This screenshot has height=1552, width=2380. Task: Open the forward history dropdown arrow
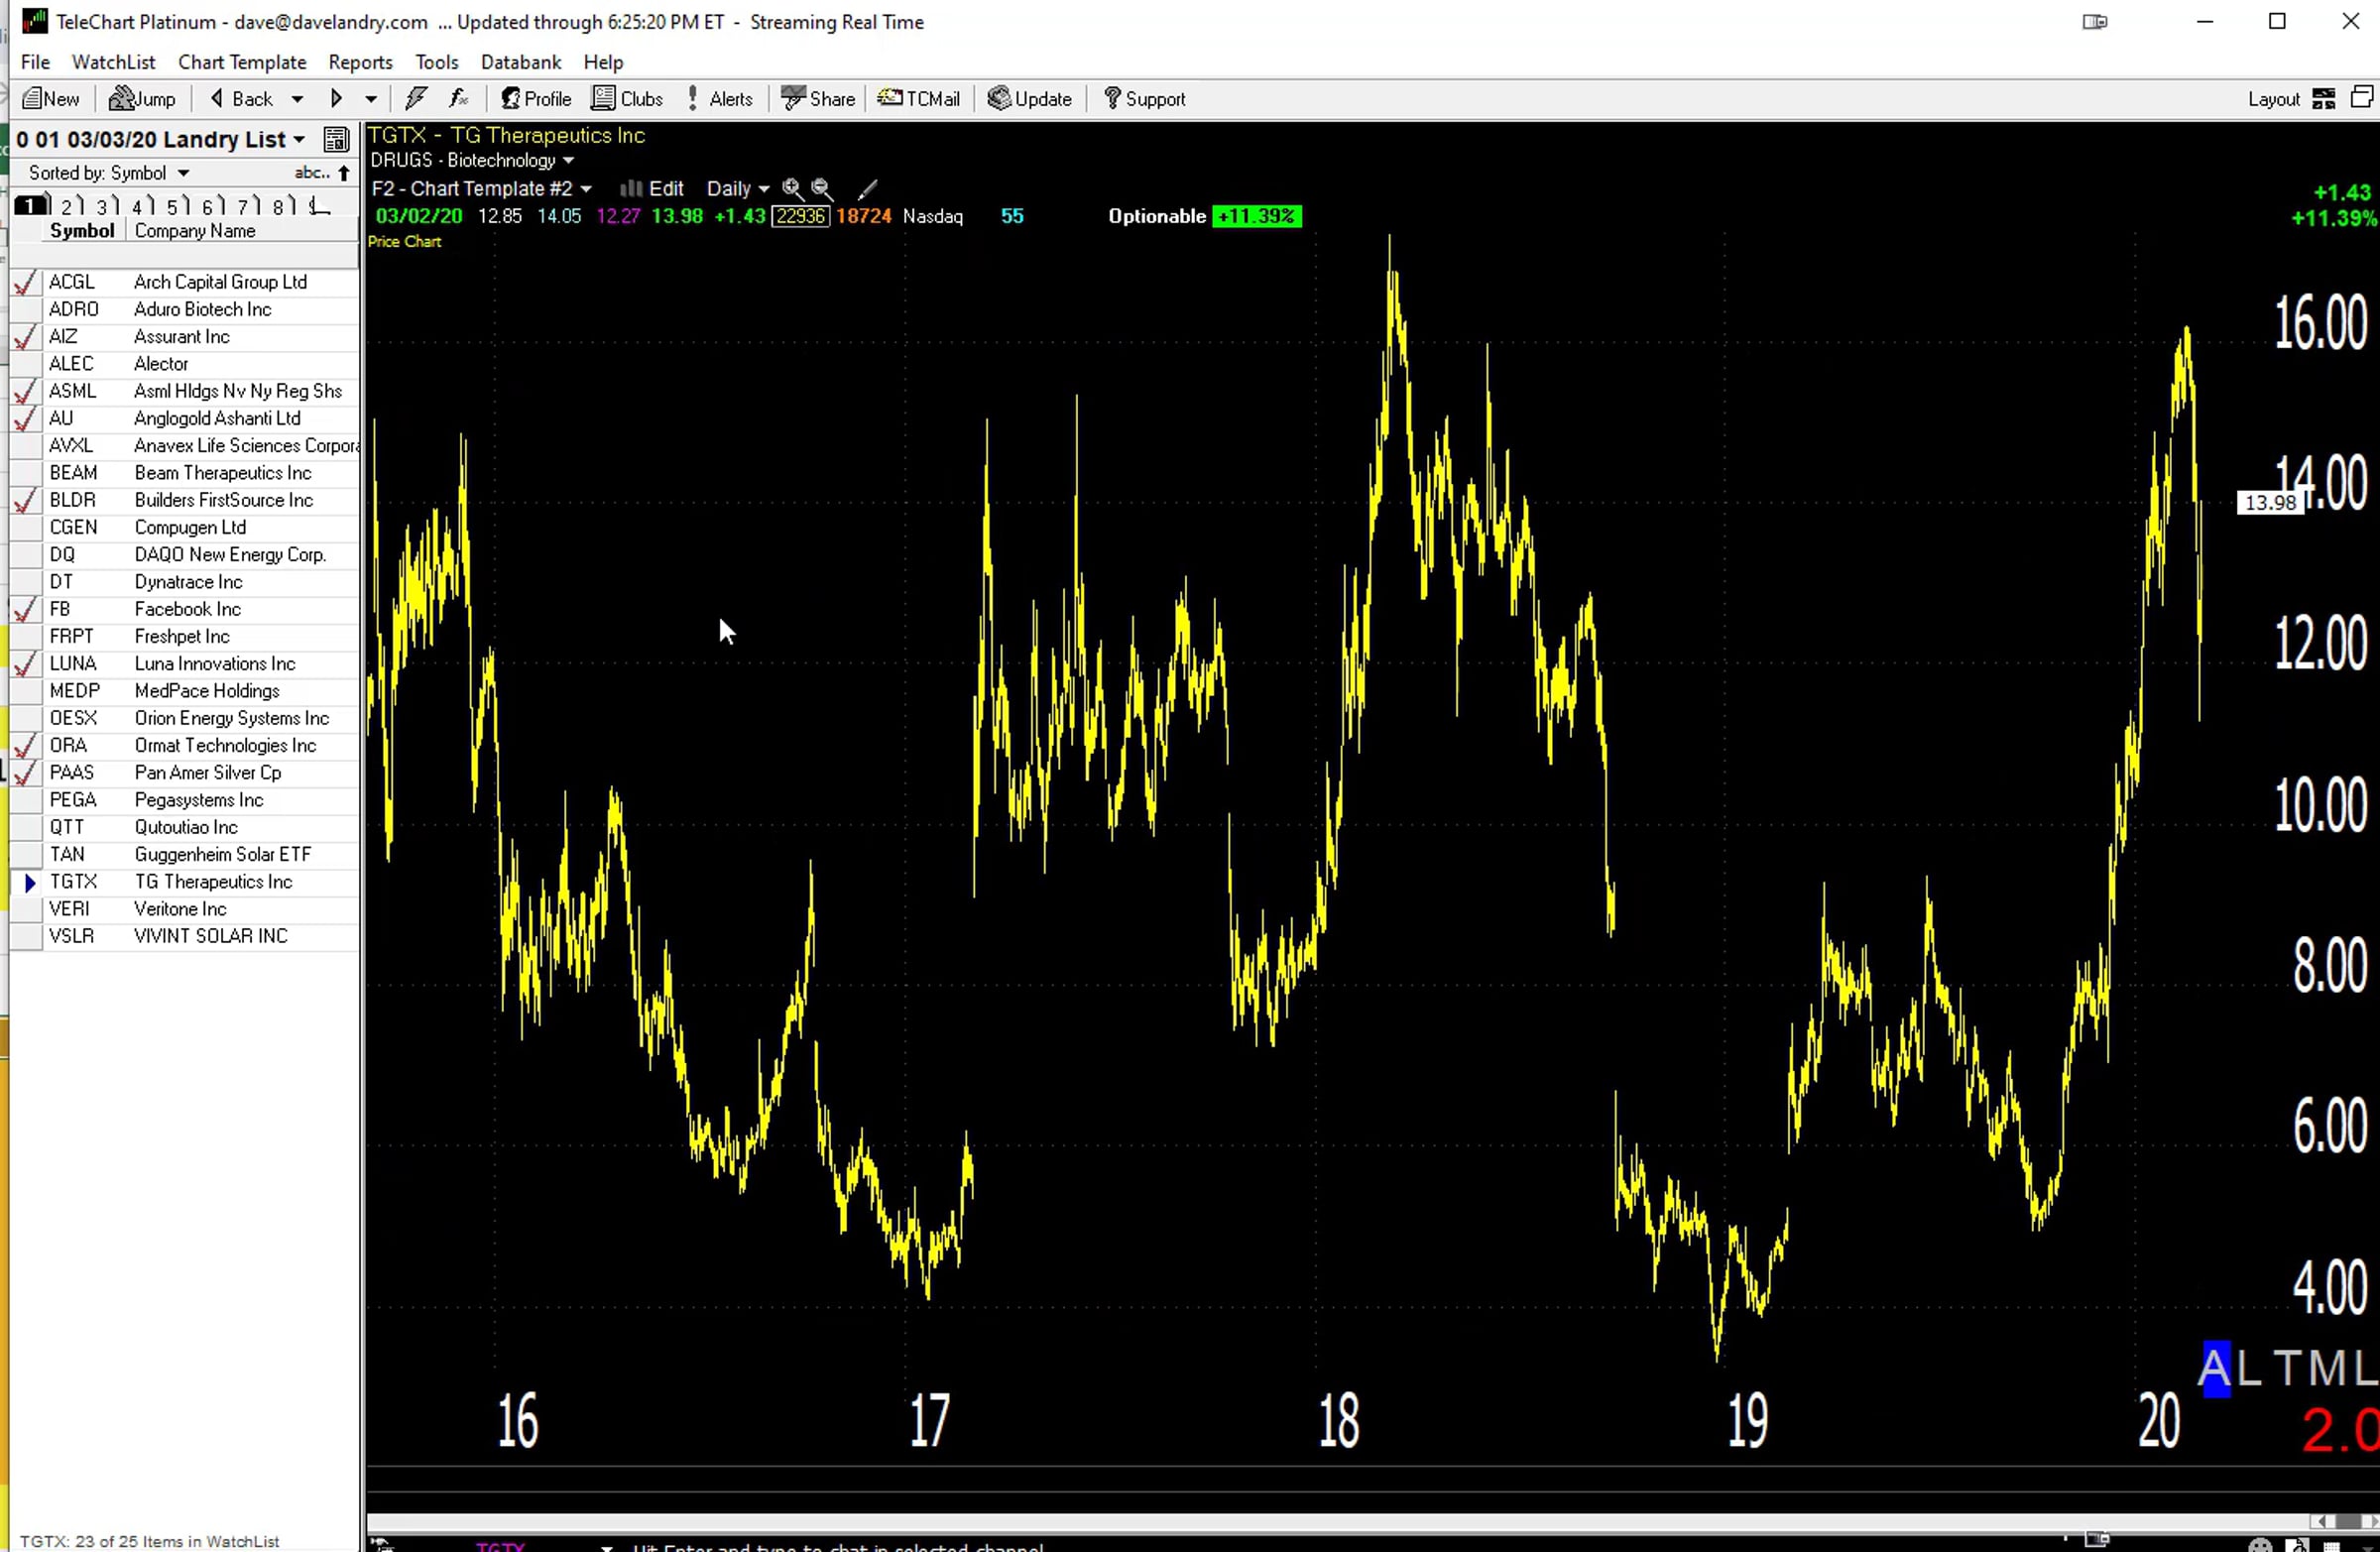click(x=371, y=99)
